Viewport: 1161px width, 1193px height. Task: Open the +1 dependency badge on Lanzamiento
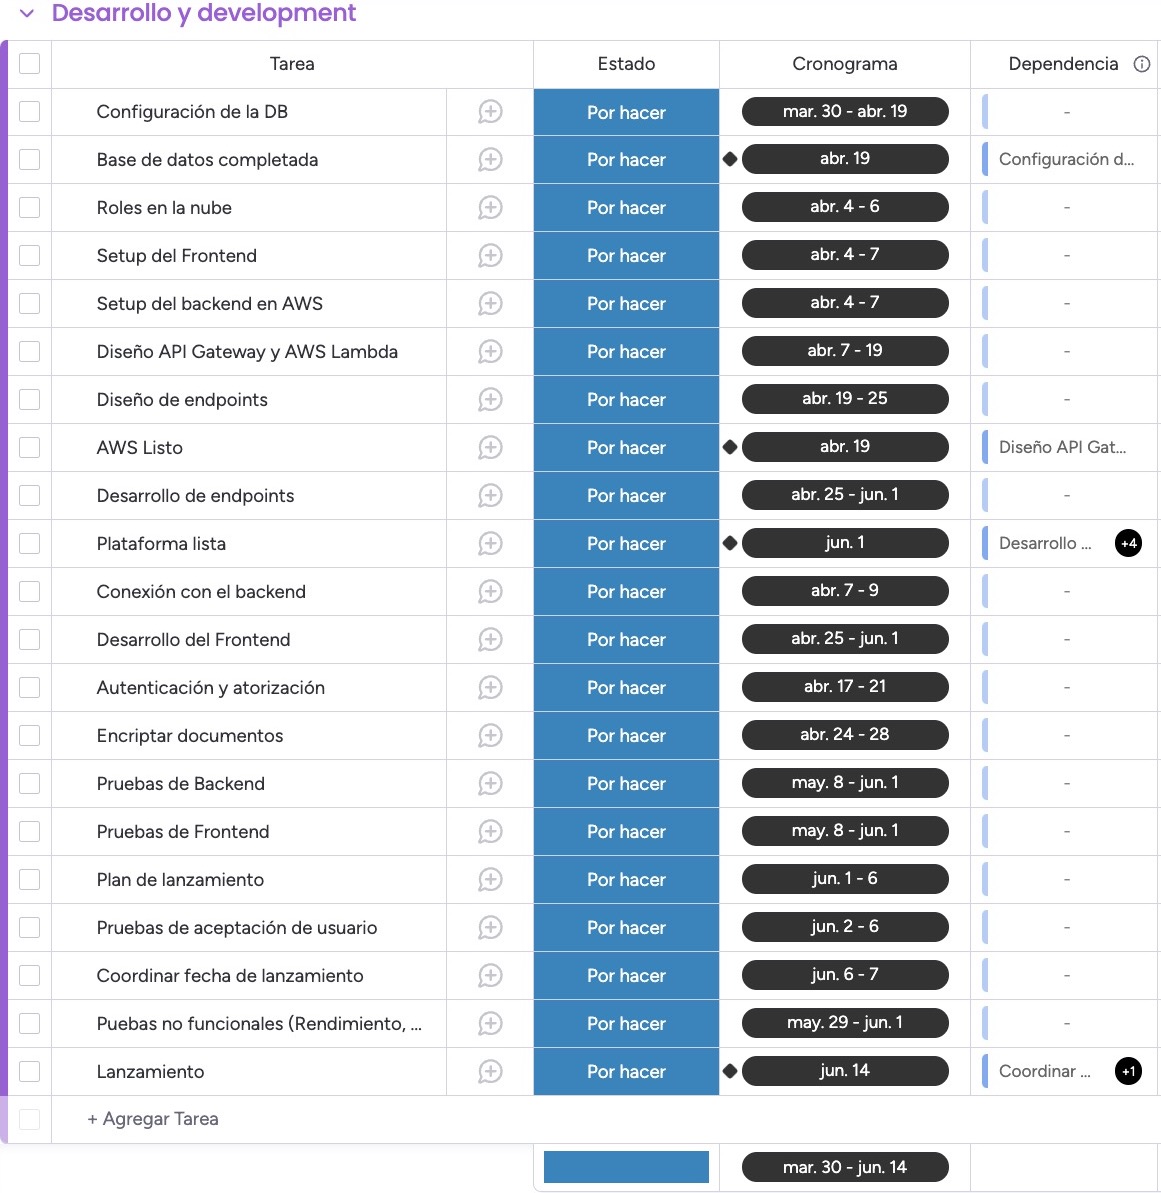click(1128, 1071)
